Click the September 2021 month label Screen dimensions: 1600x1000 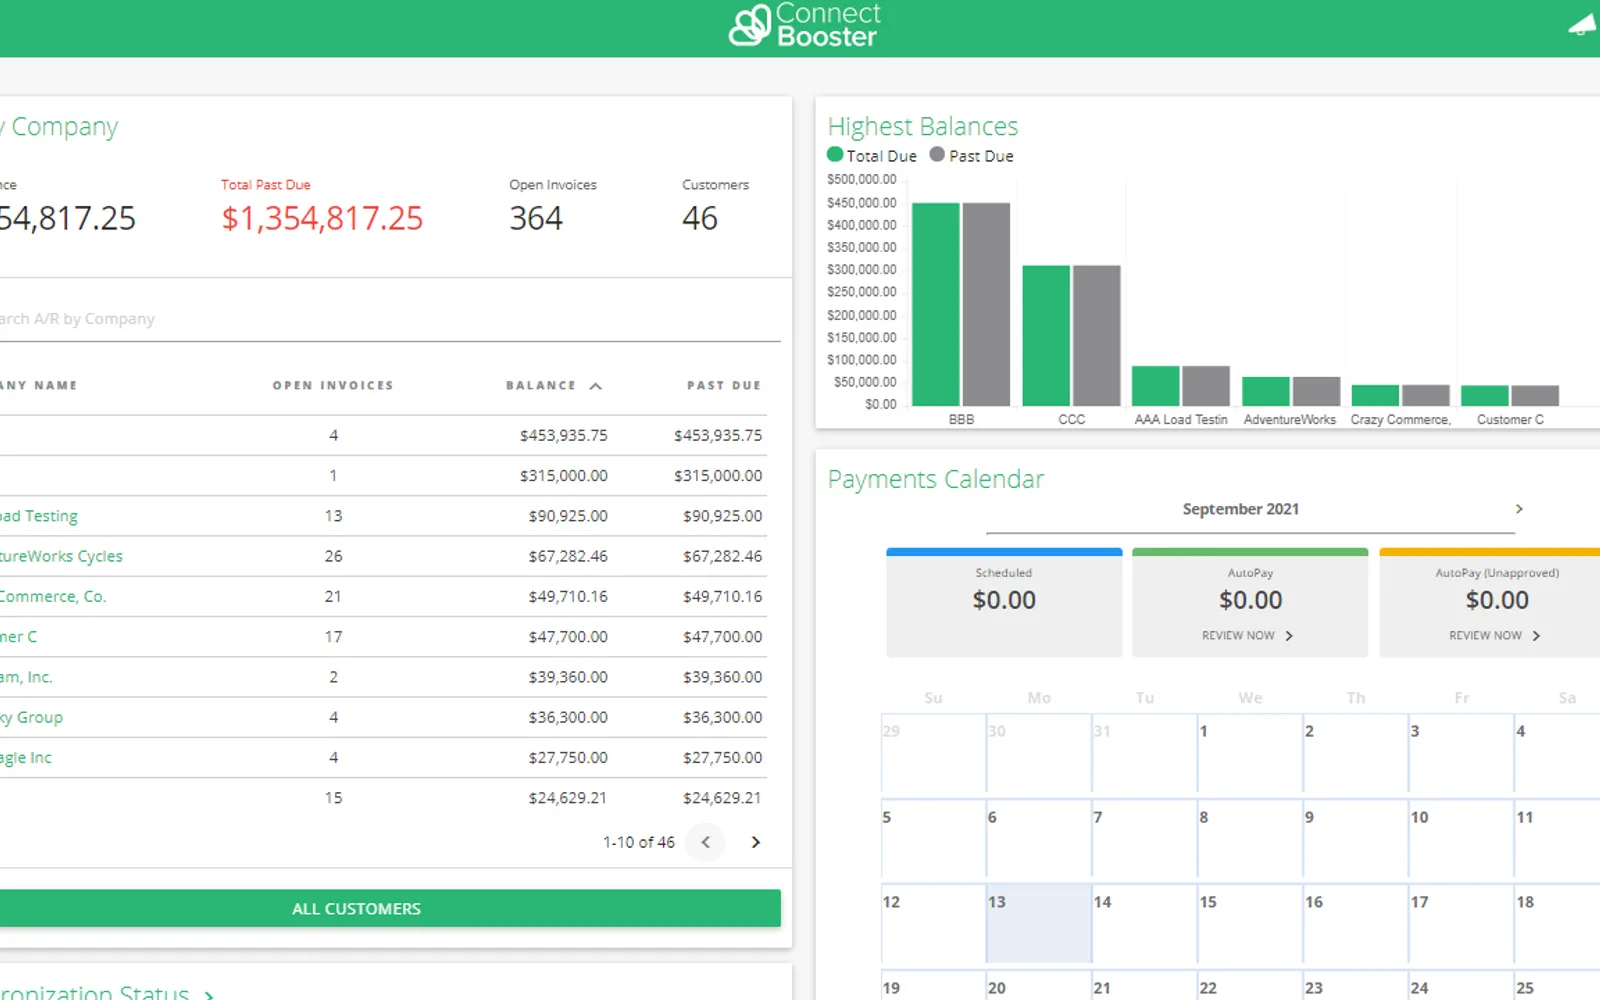1240,509
